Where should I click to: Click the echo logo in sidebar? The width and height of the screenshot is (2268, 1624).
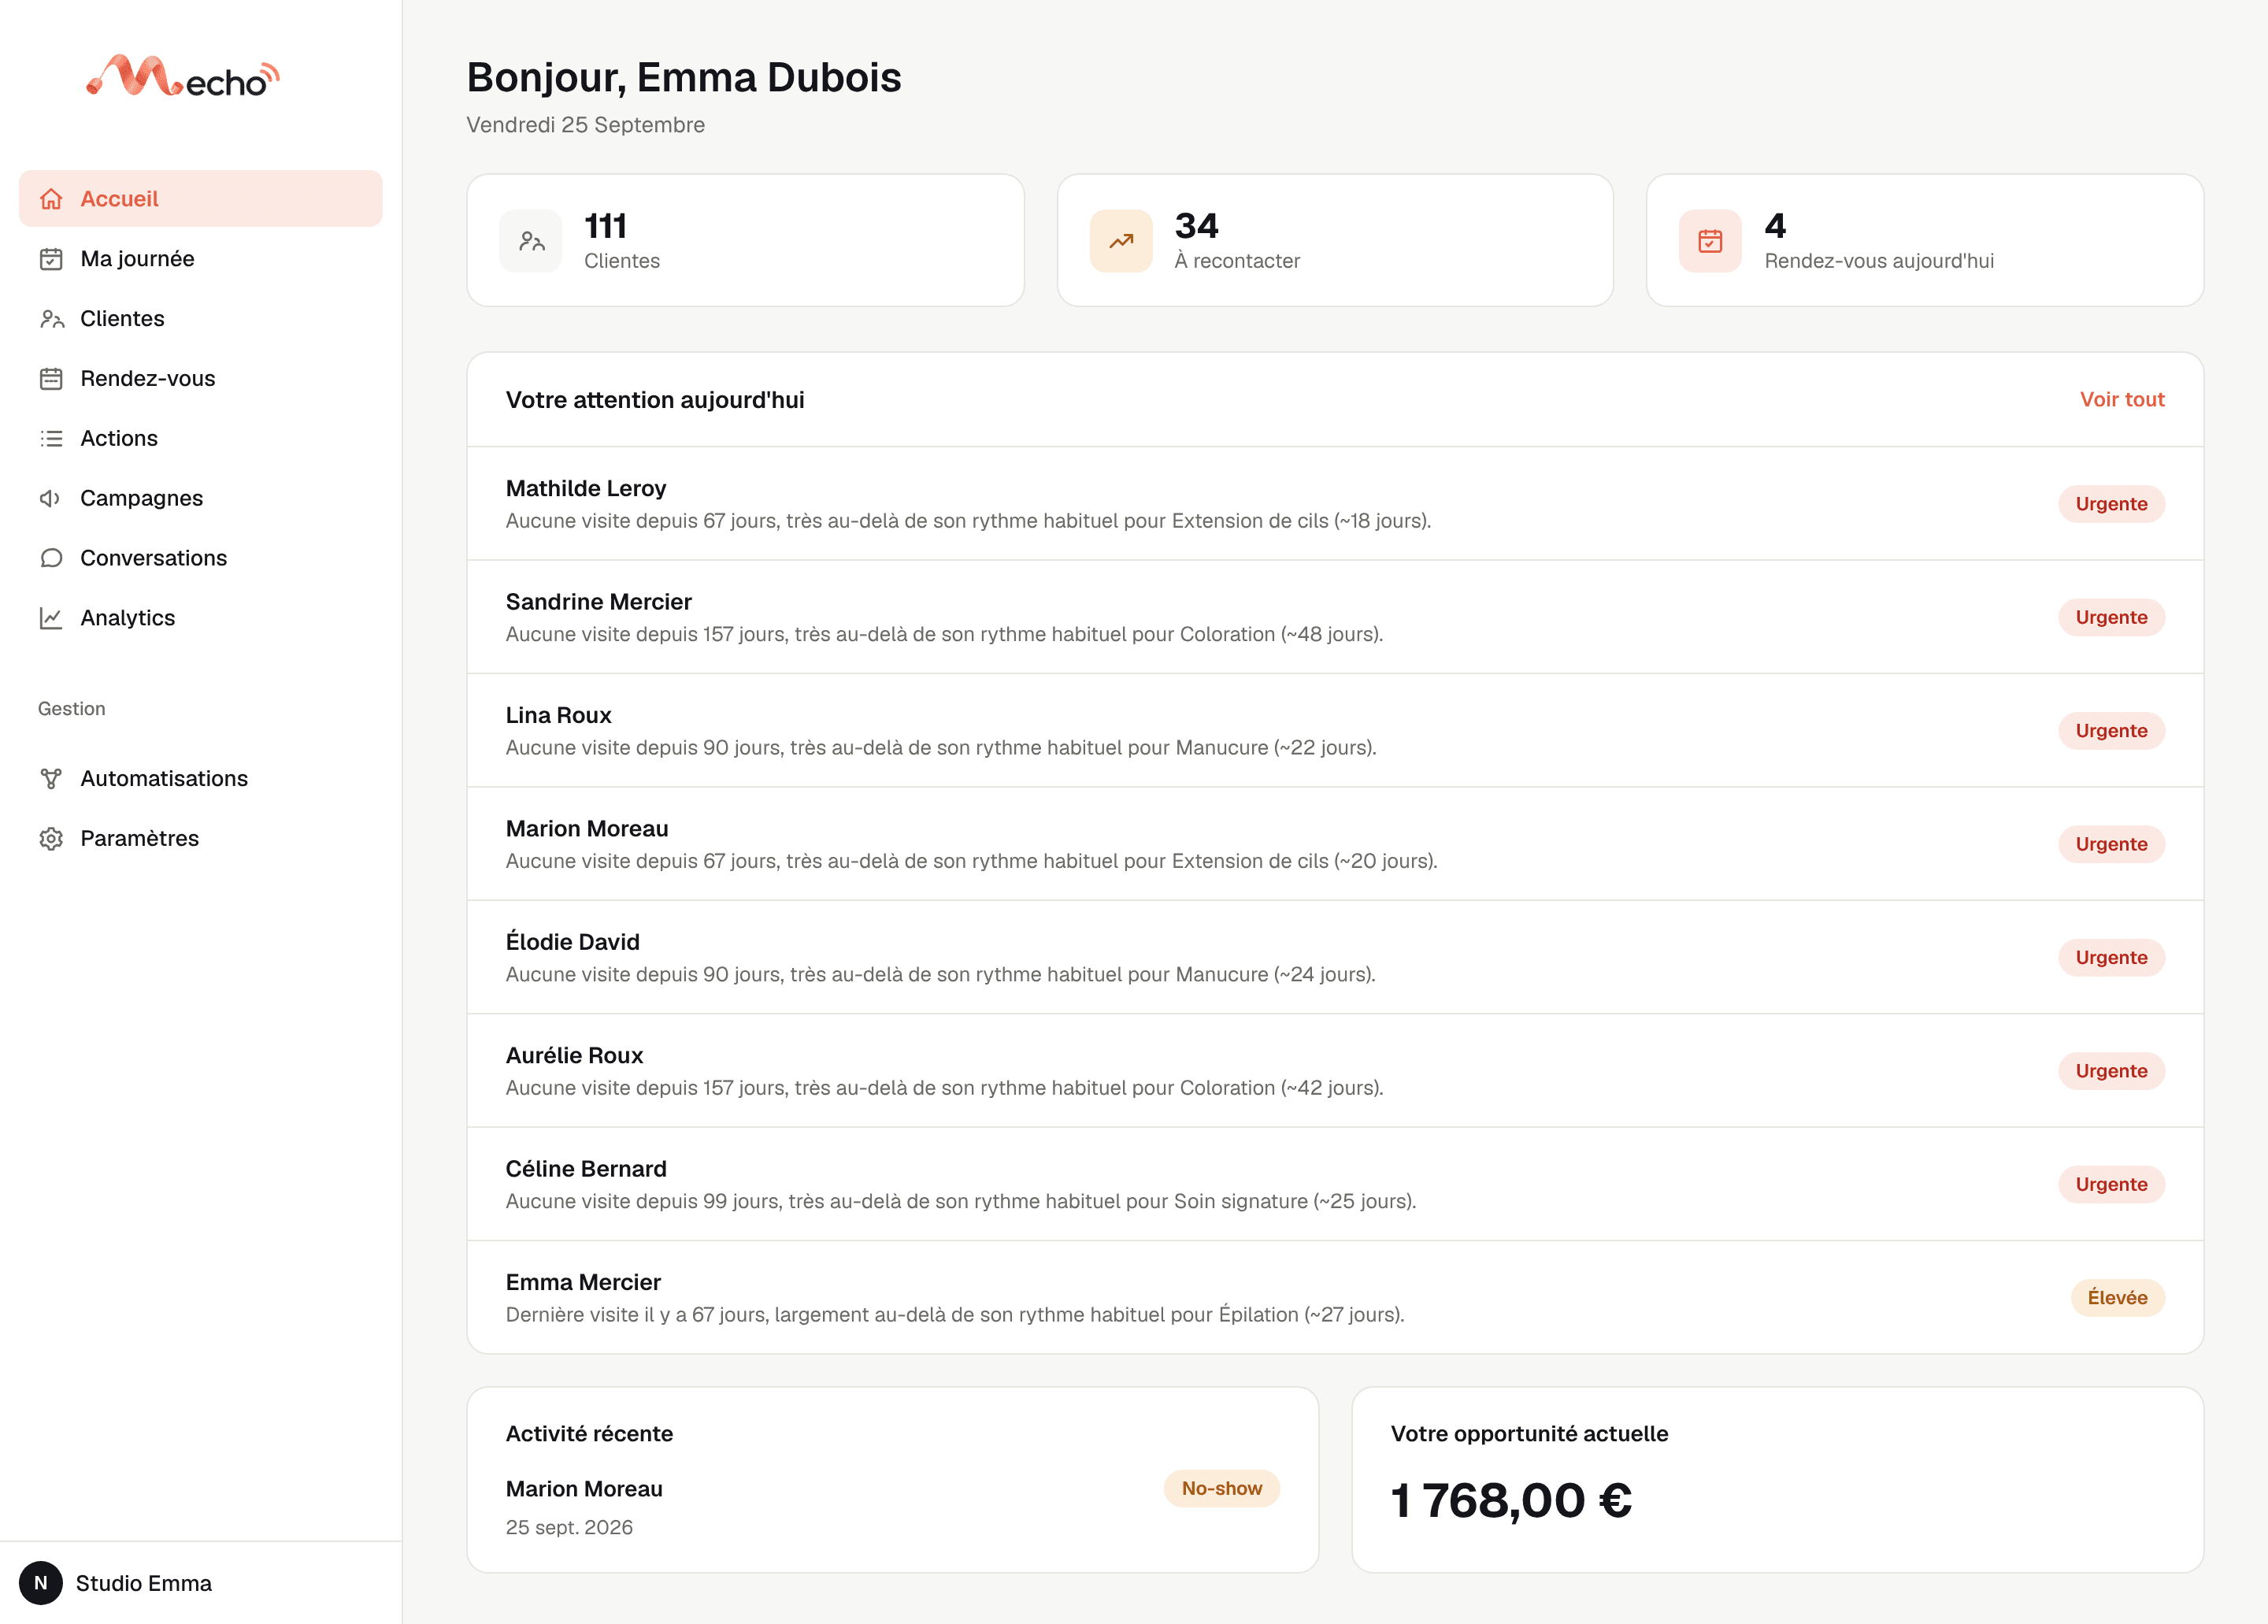click(x=183, y=76)
